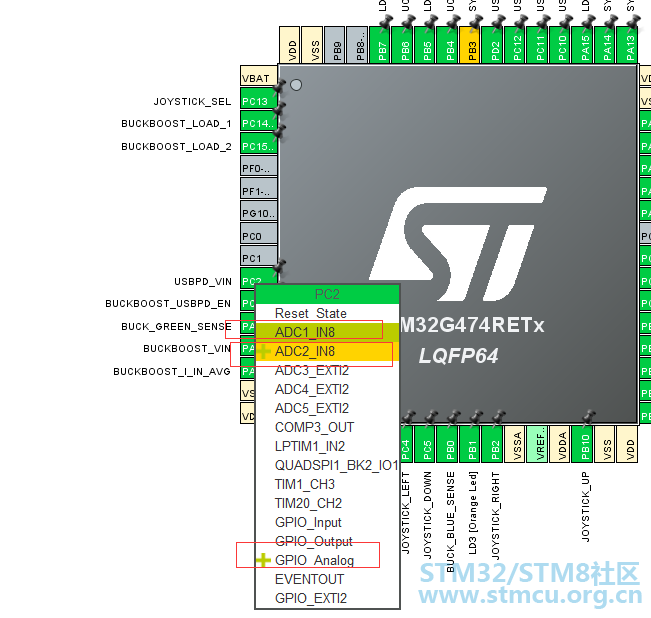This screenshot has height=618, width=651.
Task: Click the top VSS pin next to PB9
Action: point(312,45)
